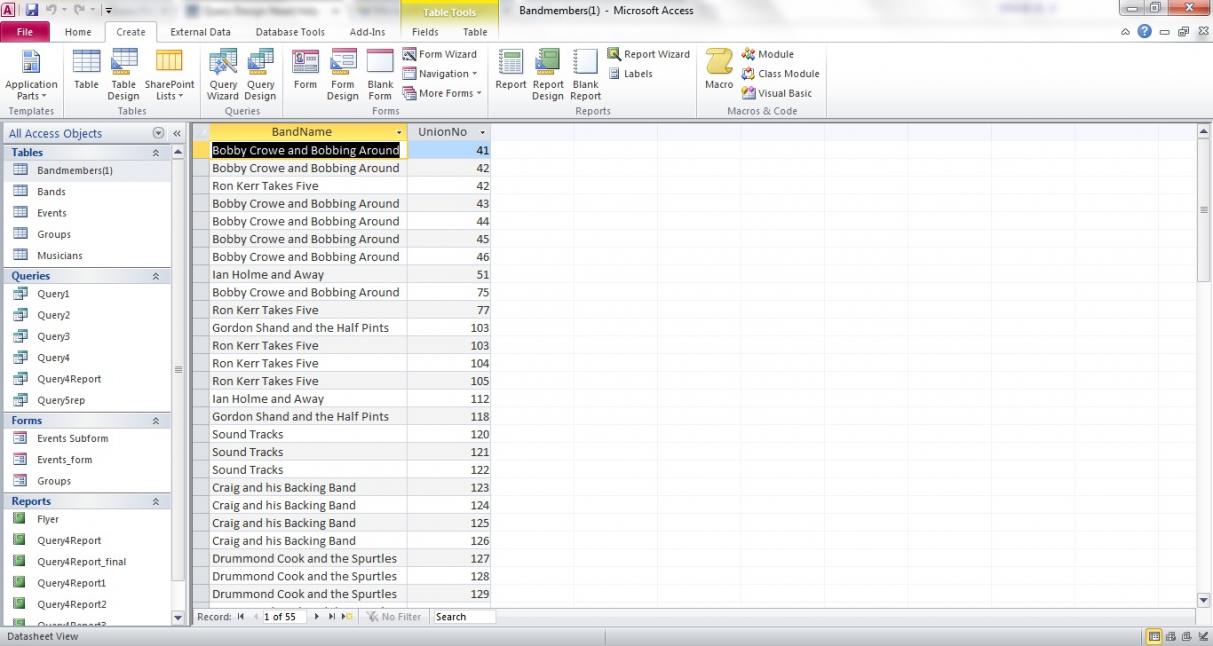Click the Table Design icon
The image size is (1213, 646).
click(124, 74)
